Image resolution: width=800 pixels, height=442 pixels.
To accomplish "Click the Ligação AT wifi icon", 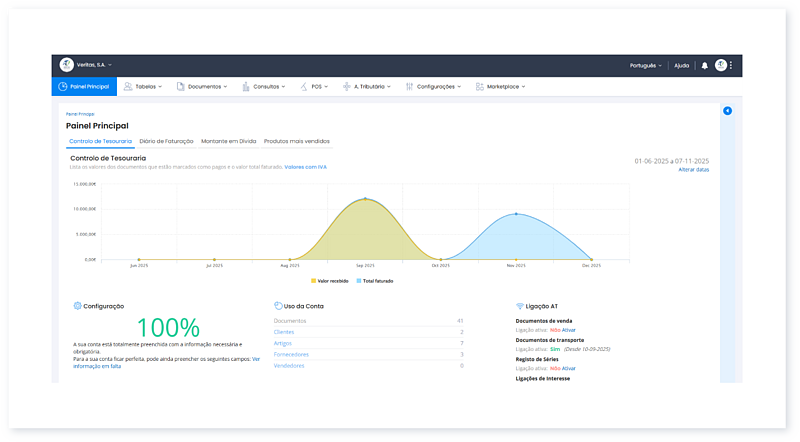I will [x=520, y=306].
